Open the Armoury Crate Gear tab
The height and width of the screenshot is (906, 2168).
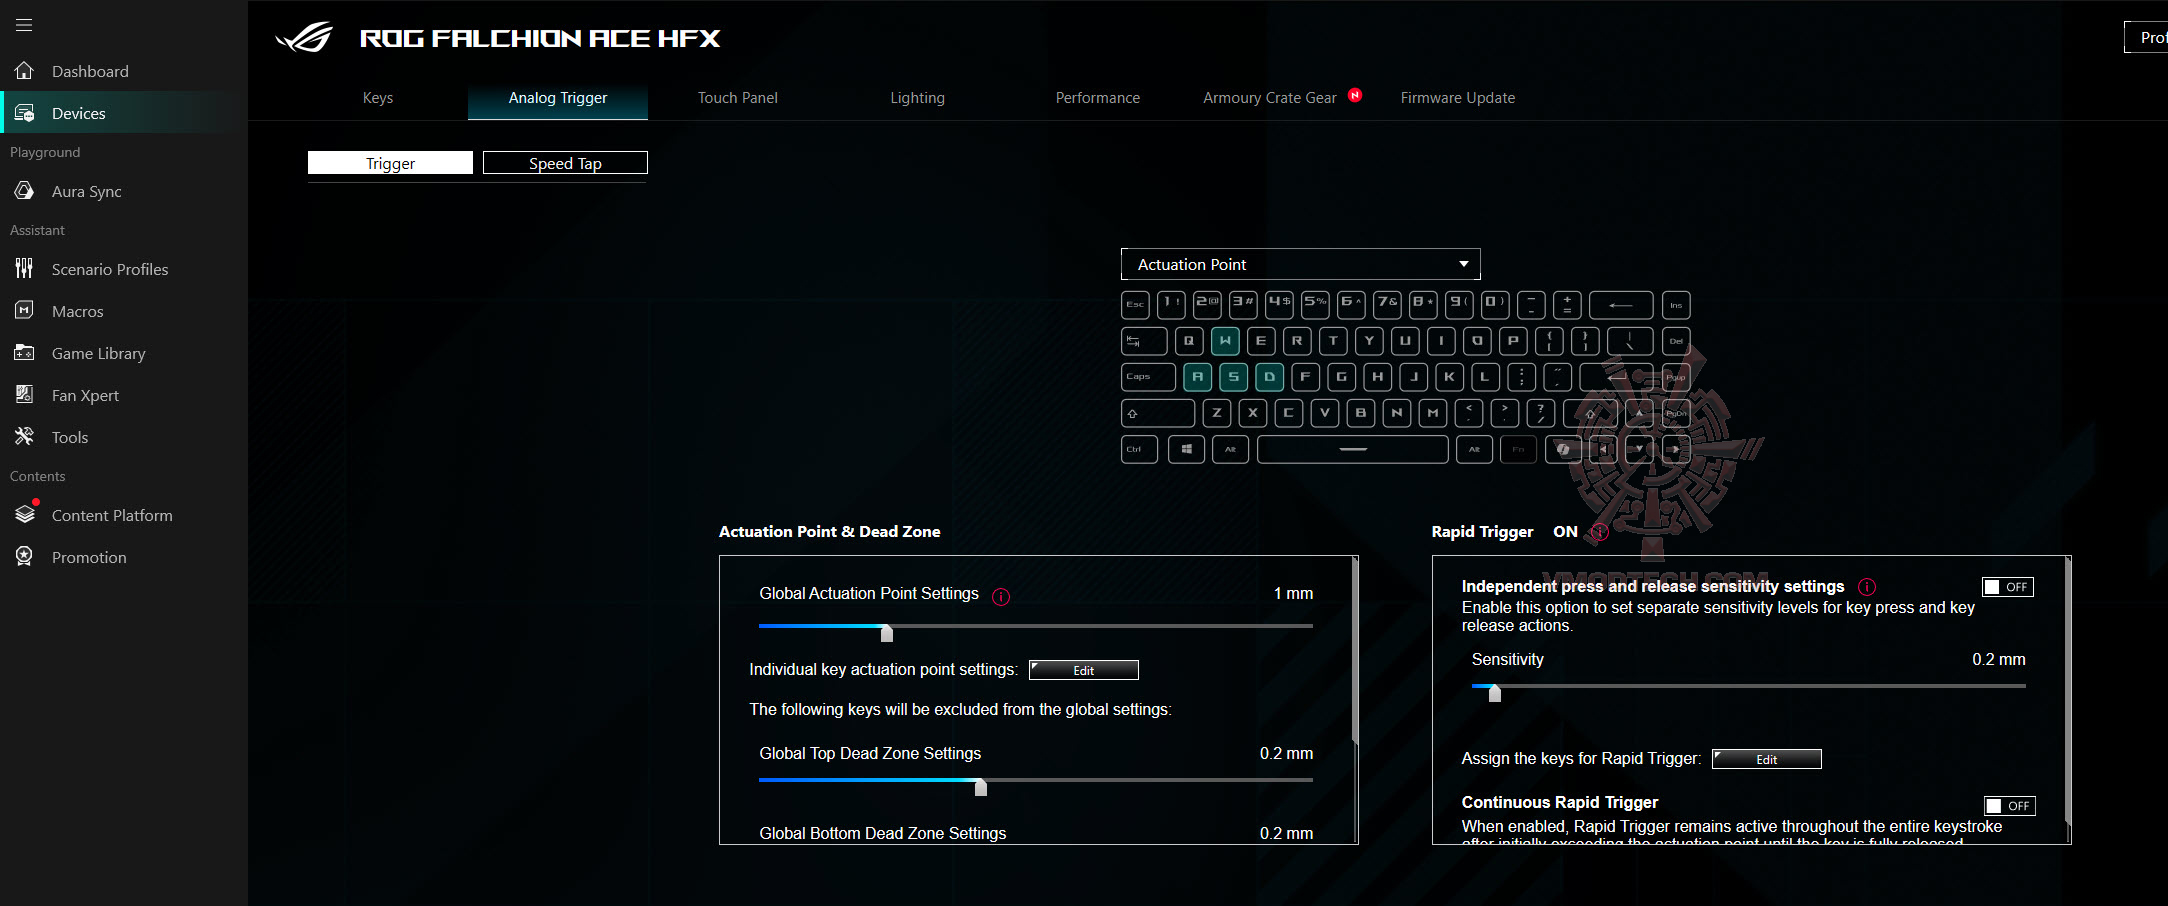click(x=1270, y=98)
